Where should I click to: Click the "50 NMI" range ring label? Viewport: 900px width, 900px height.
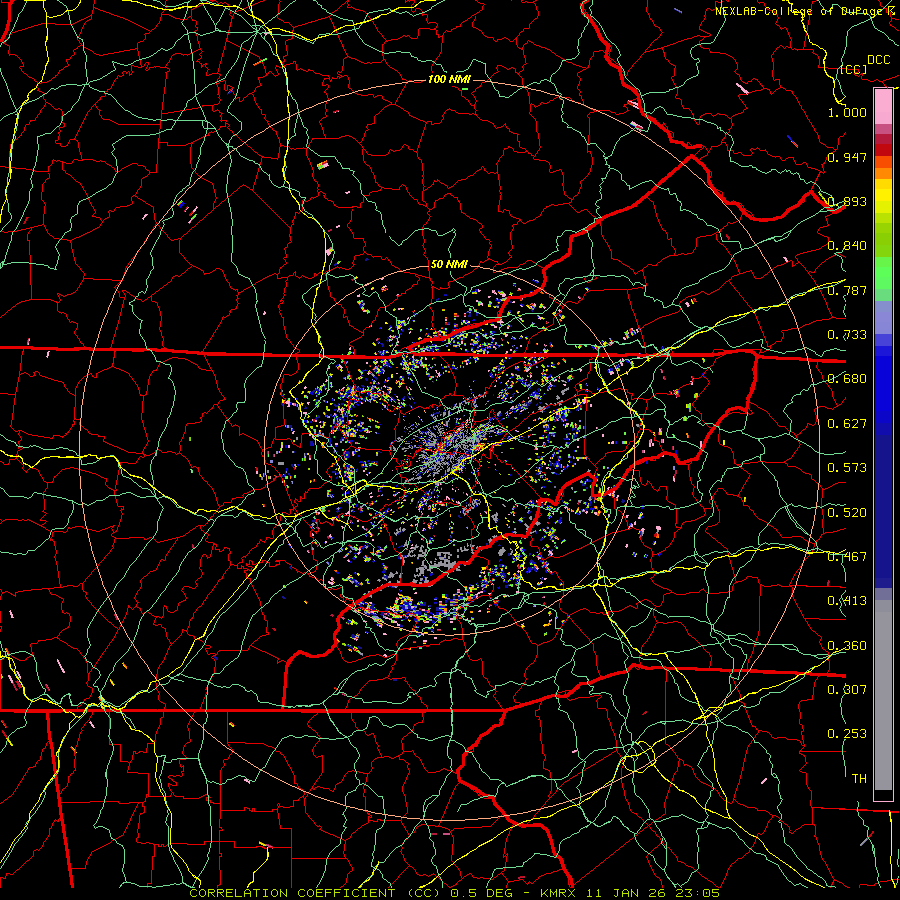tap(449, 265)
